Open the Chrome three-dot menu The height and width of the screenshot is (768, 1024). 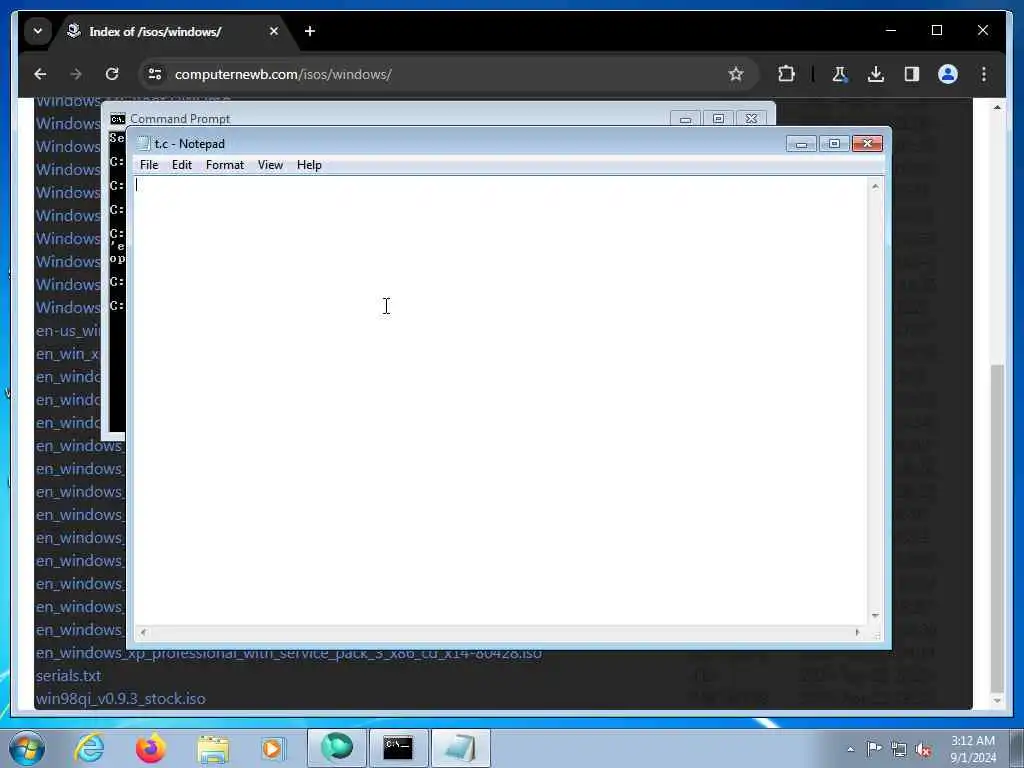pyautogui.click(x=984, y=74)
